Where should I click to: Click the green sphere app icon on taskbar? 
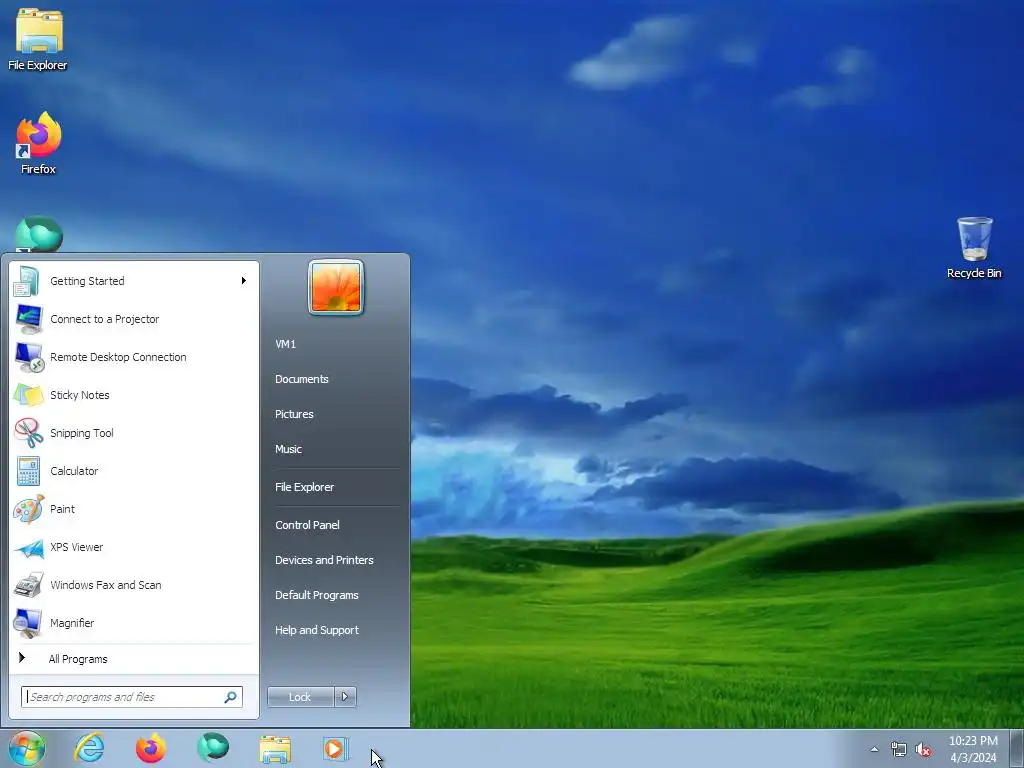click(x=213, y=748)
